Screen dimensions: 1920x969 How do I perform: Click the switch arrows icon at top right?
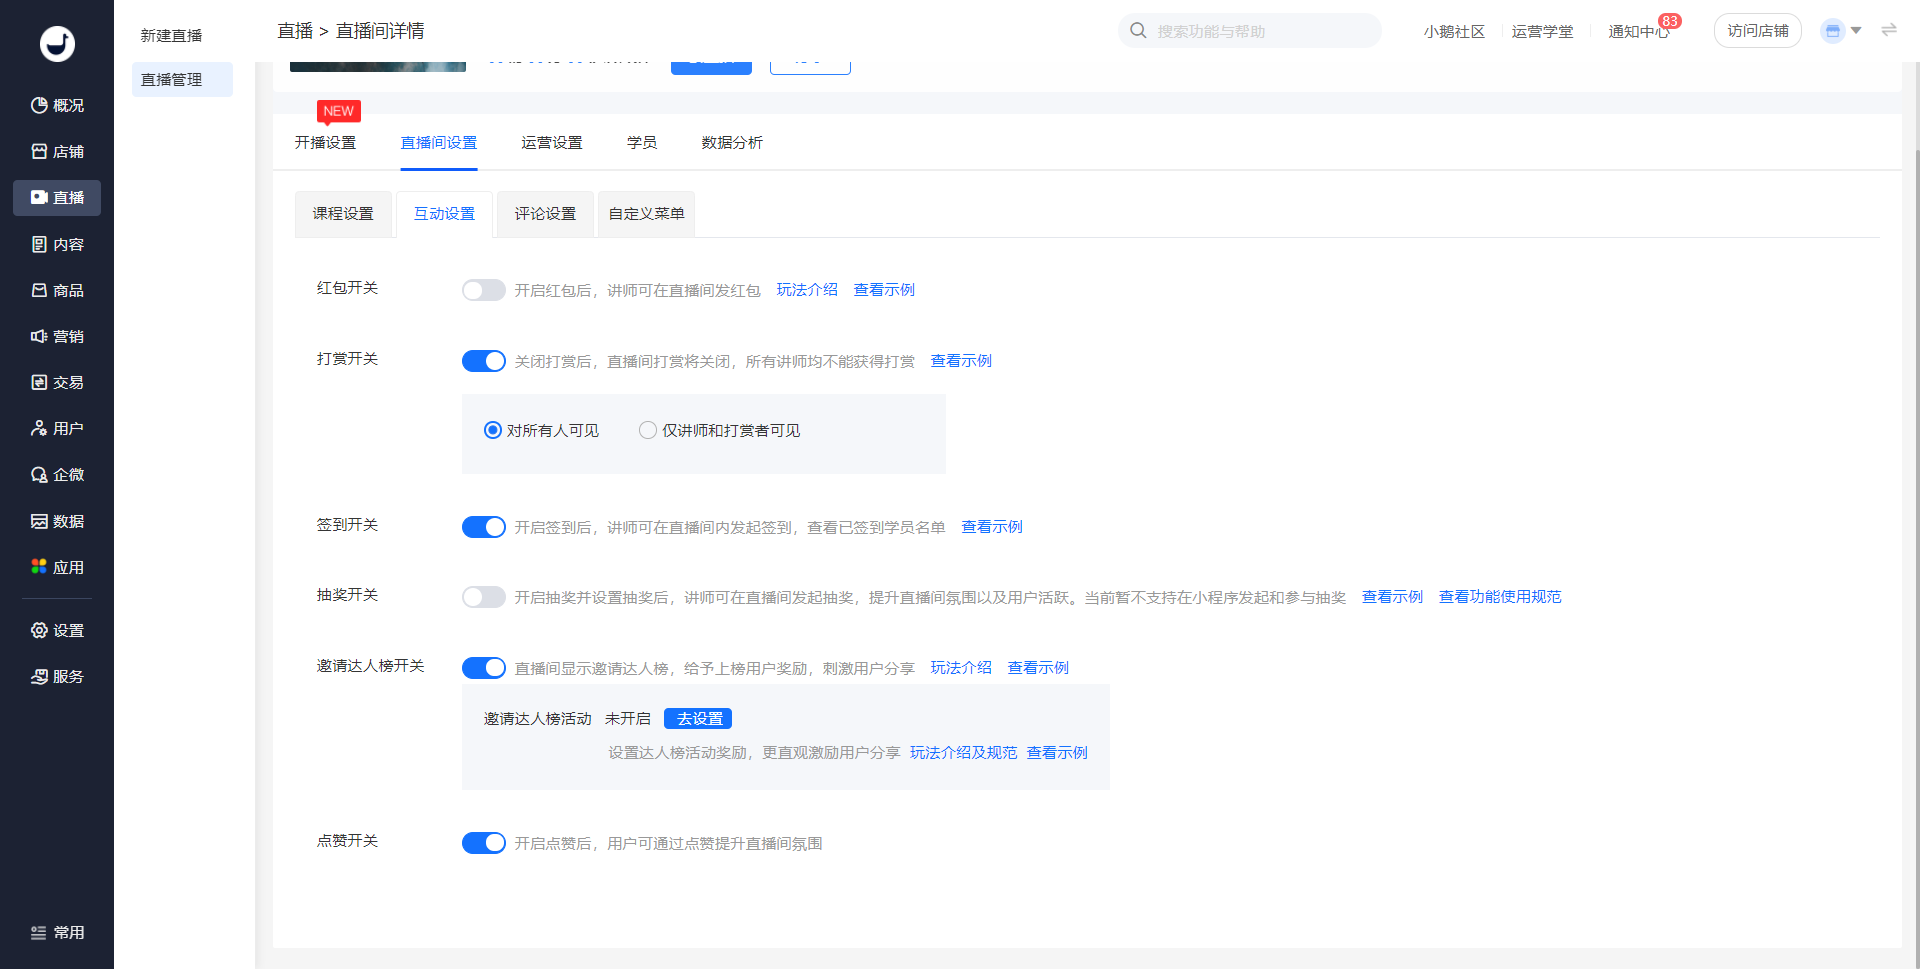tap(1889, 30)
